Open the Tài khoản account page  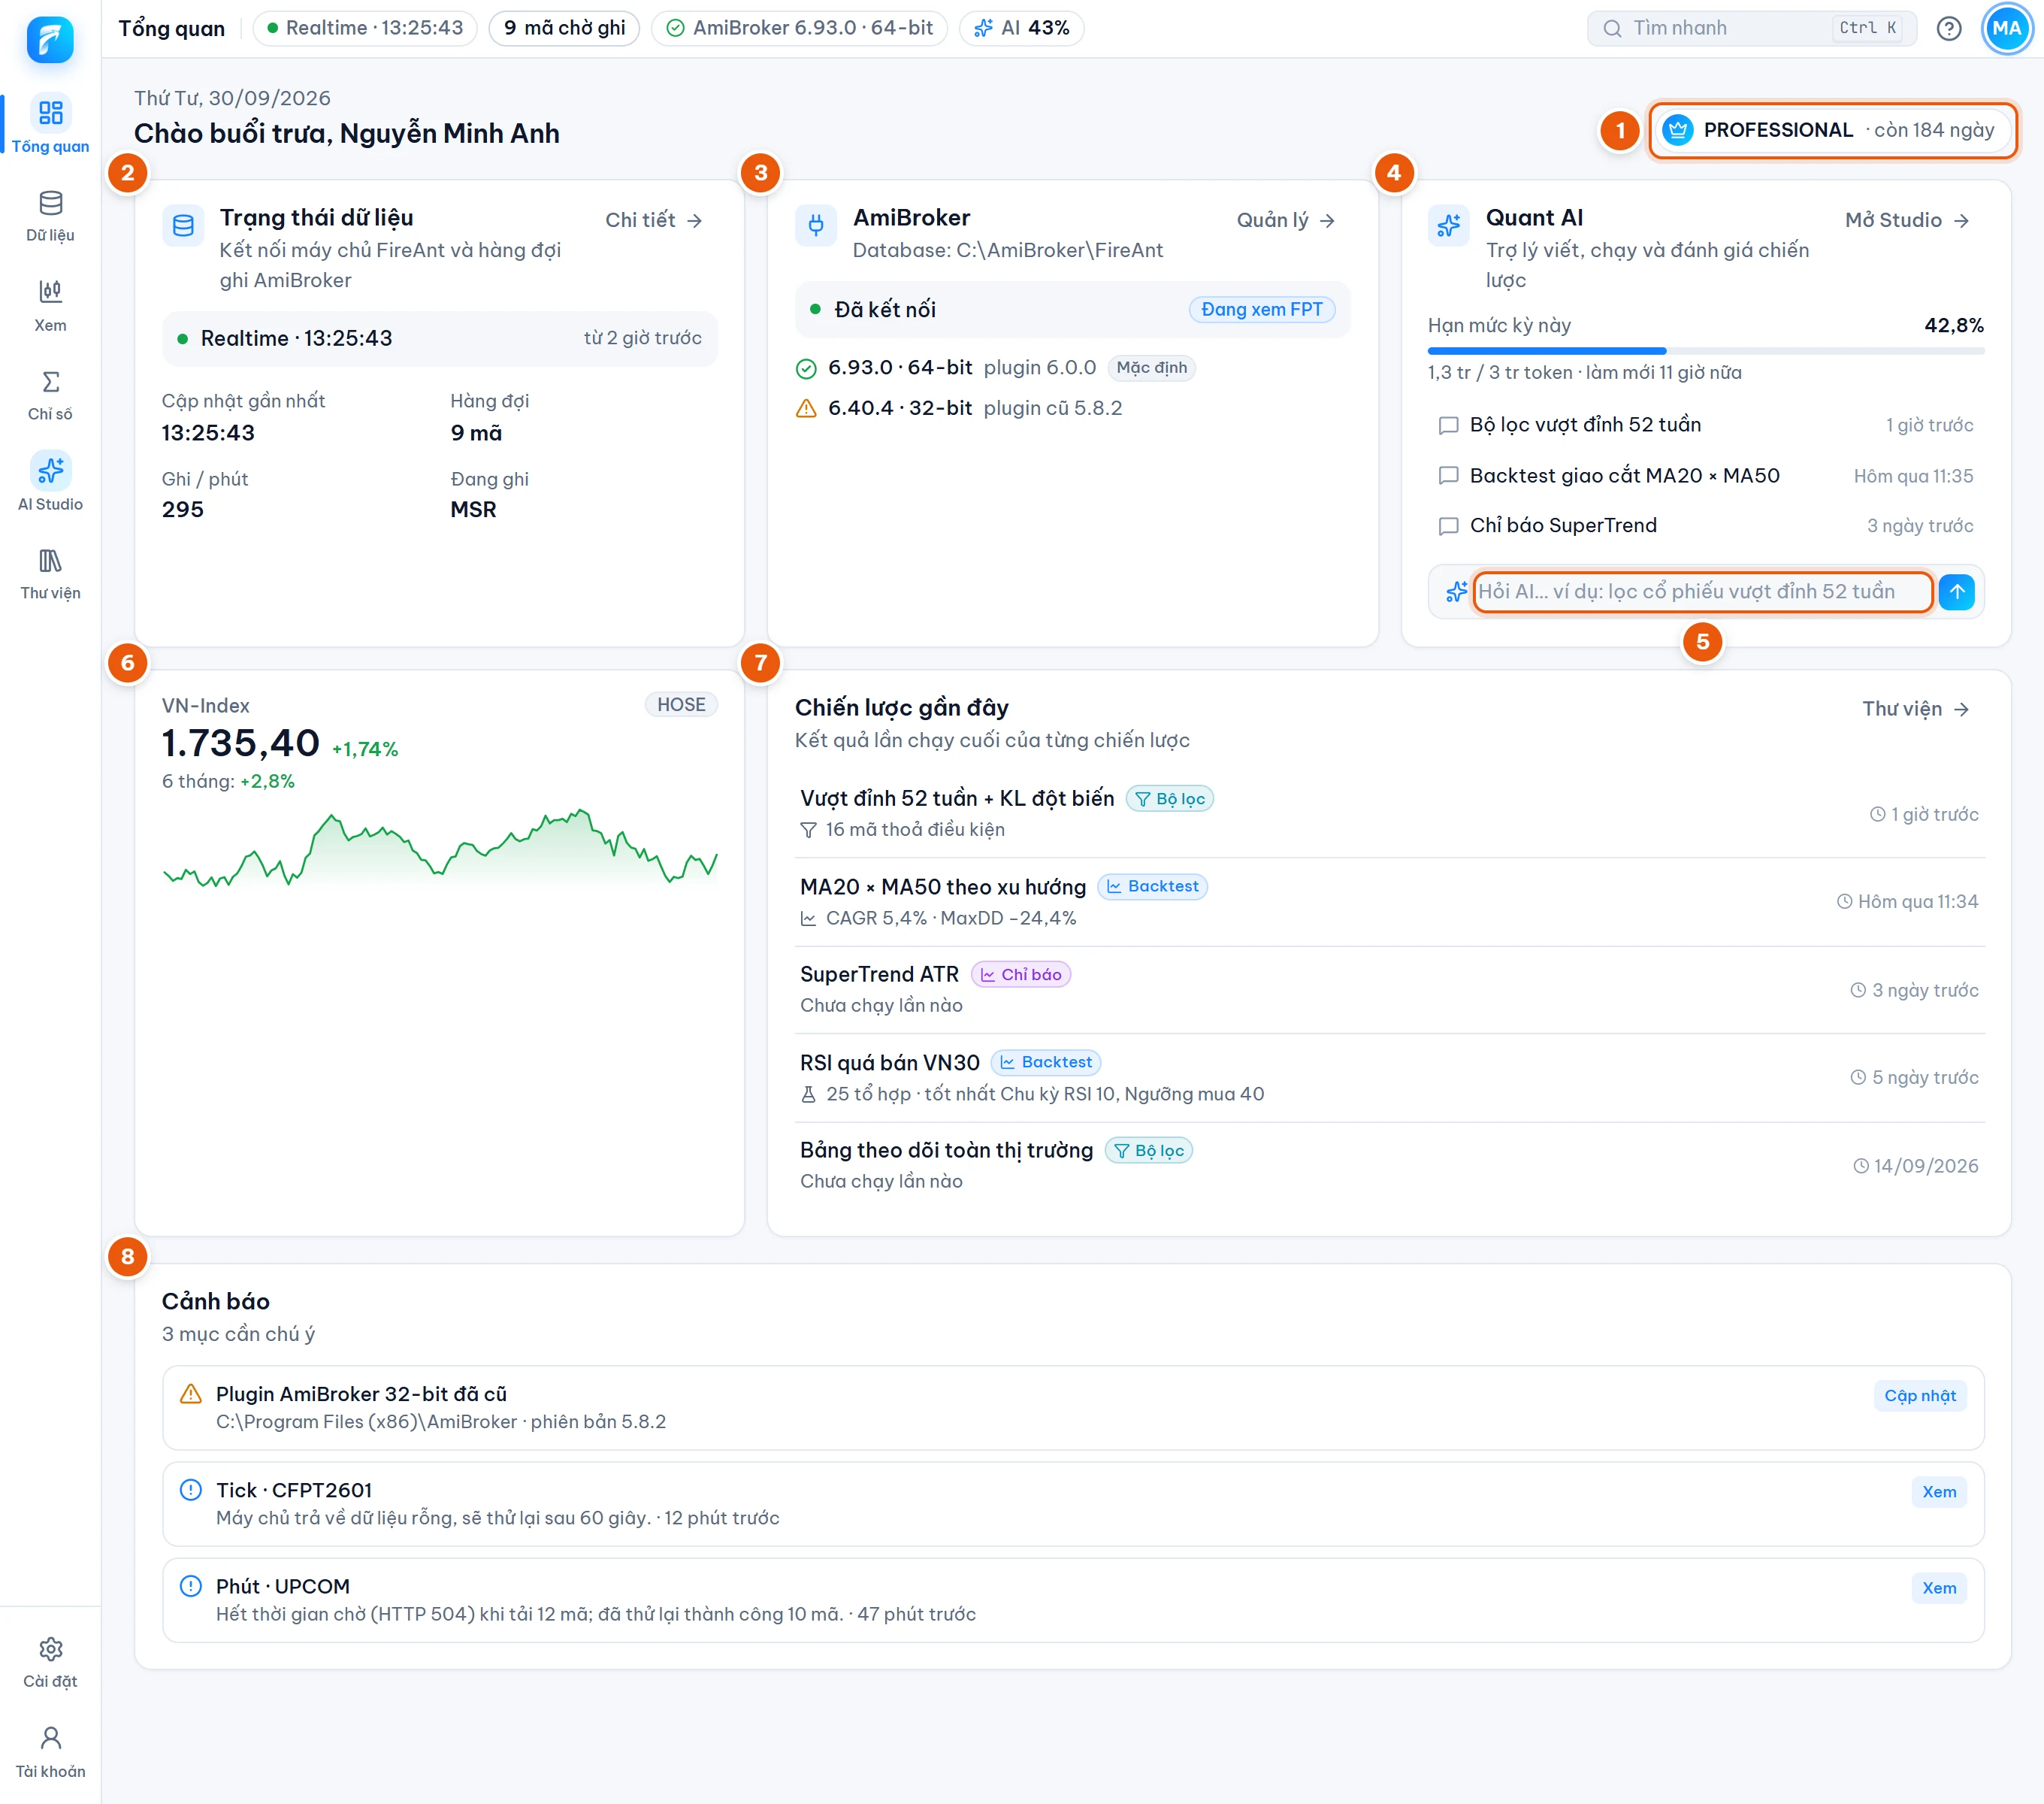50,1751
